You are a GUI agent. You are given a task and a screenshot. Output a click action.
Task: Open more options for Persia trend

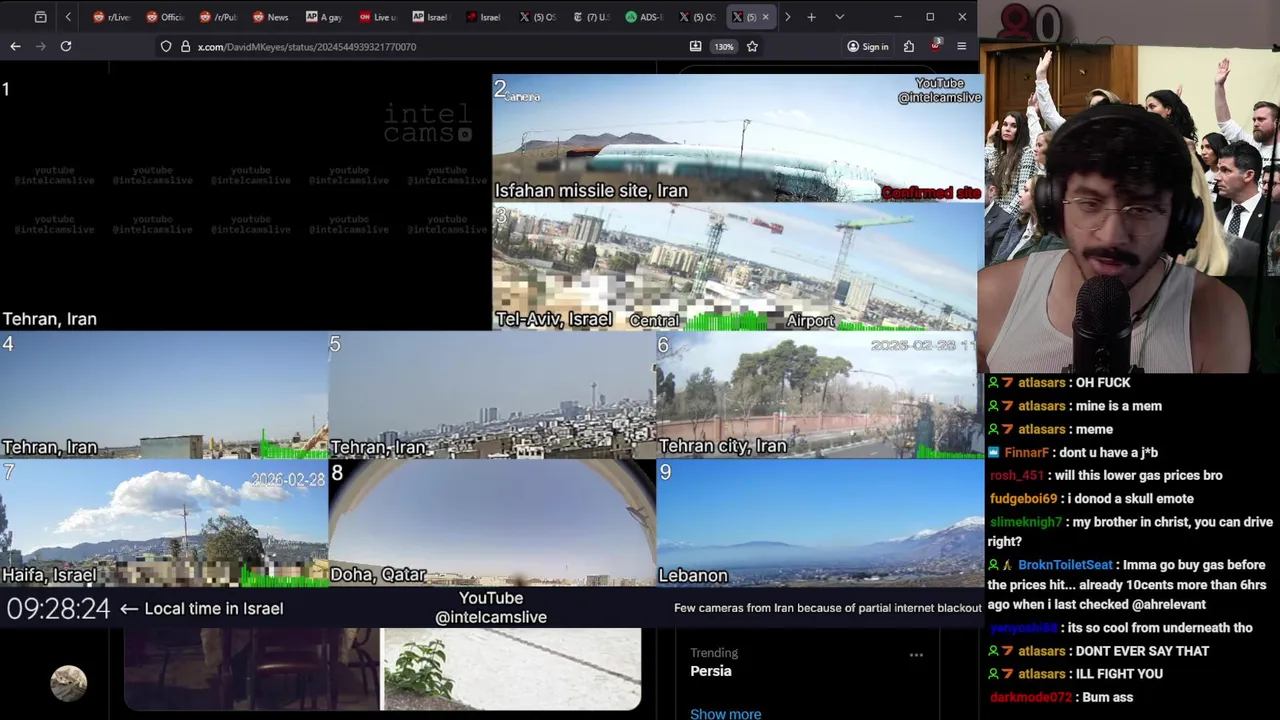pos(916,655)
